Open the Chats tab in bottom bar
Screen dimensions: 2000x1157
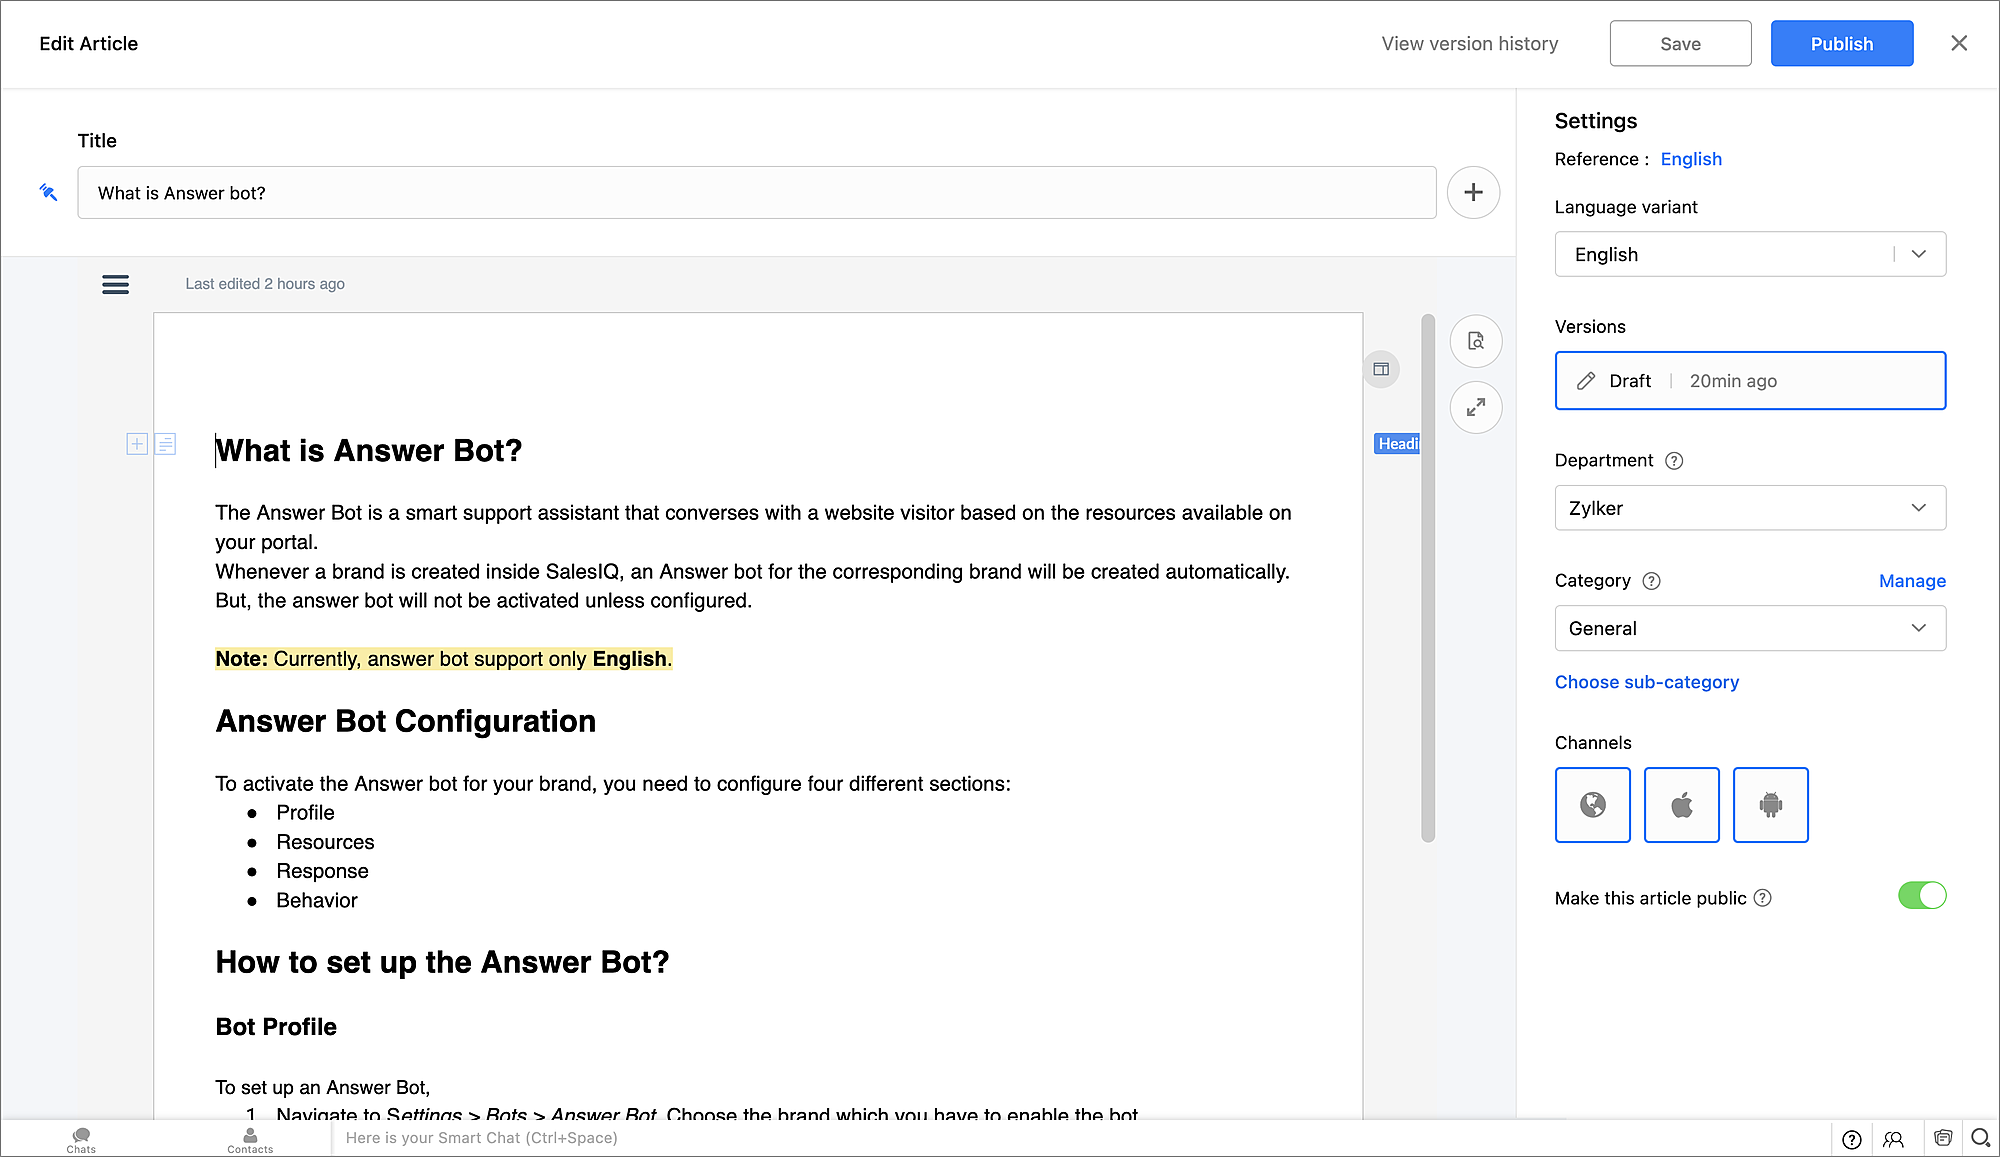[x=81, y=1139]
